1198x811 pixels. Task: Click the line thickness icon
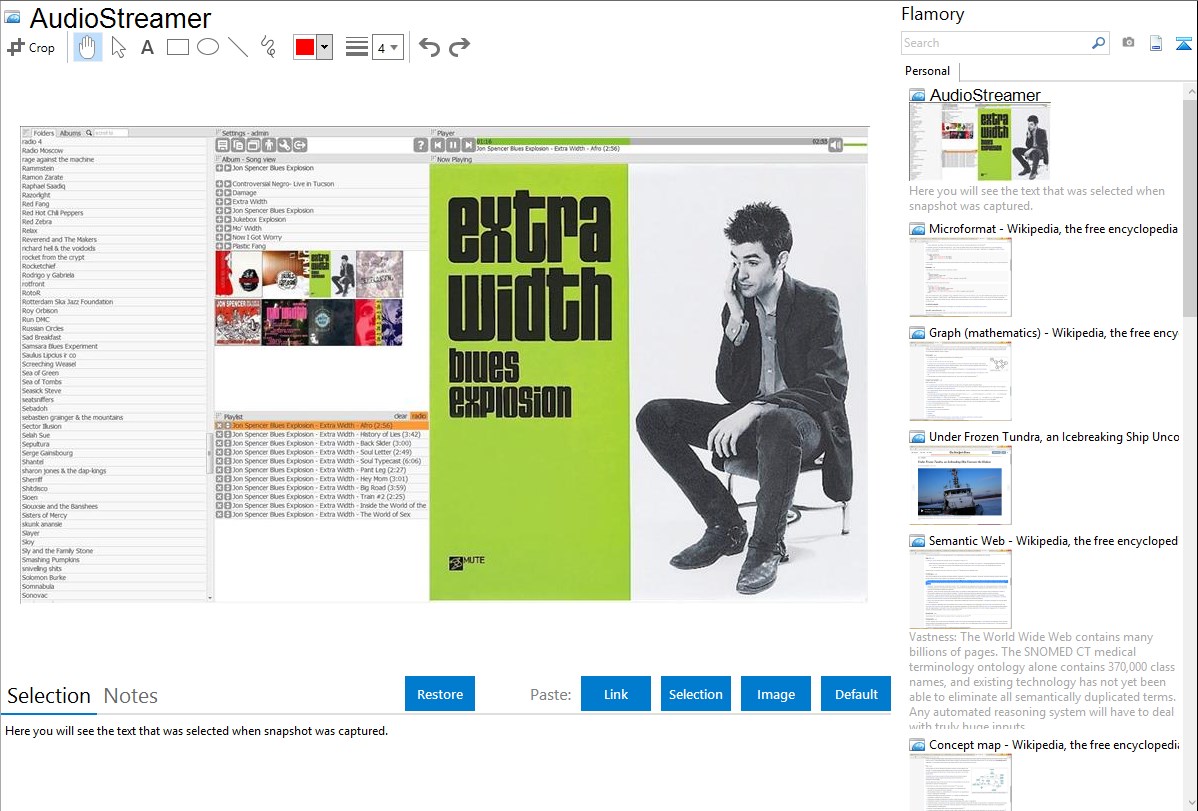[x=357, y=47]
